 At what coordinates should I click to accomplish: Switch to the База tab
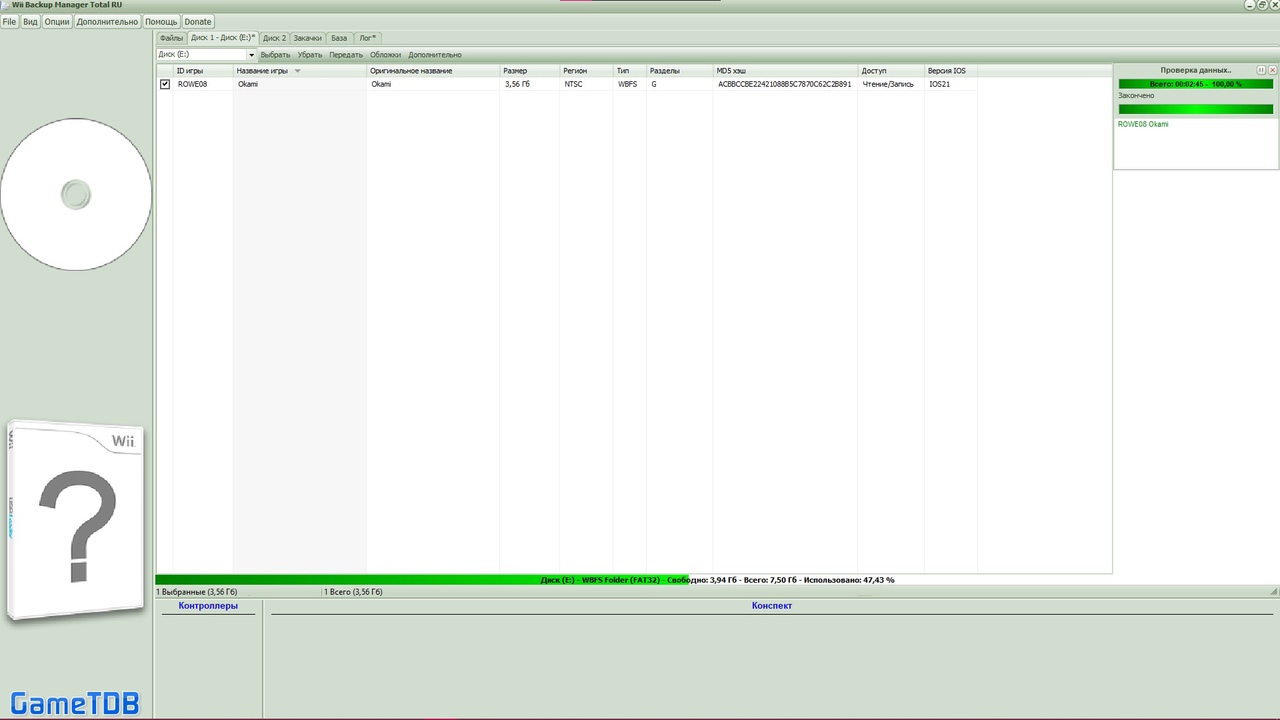(339, 38)
